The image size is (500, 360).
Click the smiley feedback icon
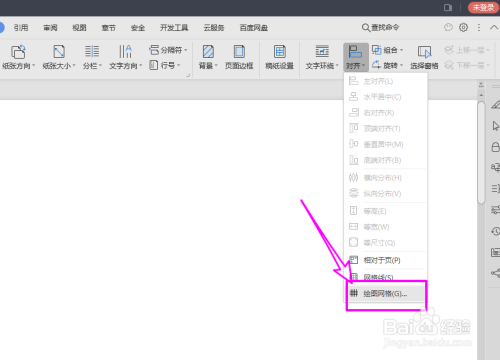tap(448, 27)
